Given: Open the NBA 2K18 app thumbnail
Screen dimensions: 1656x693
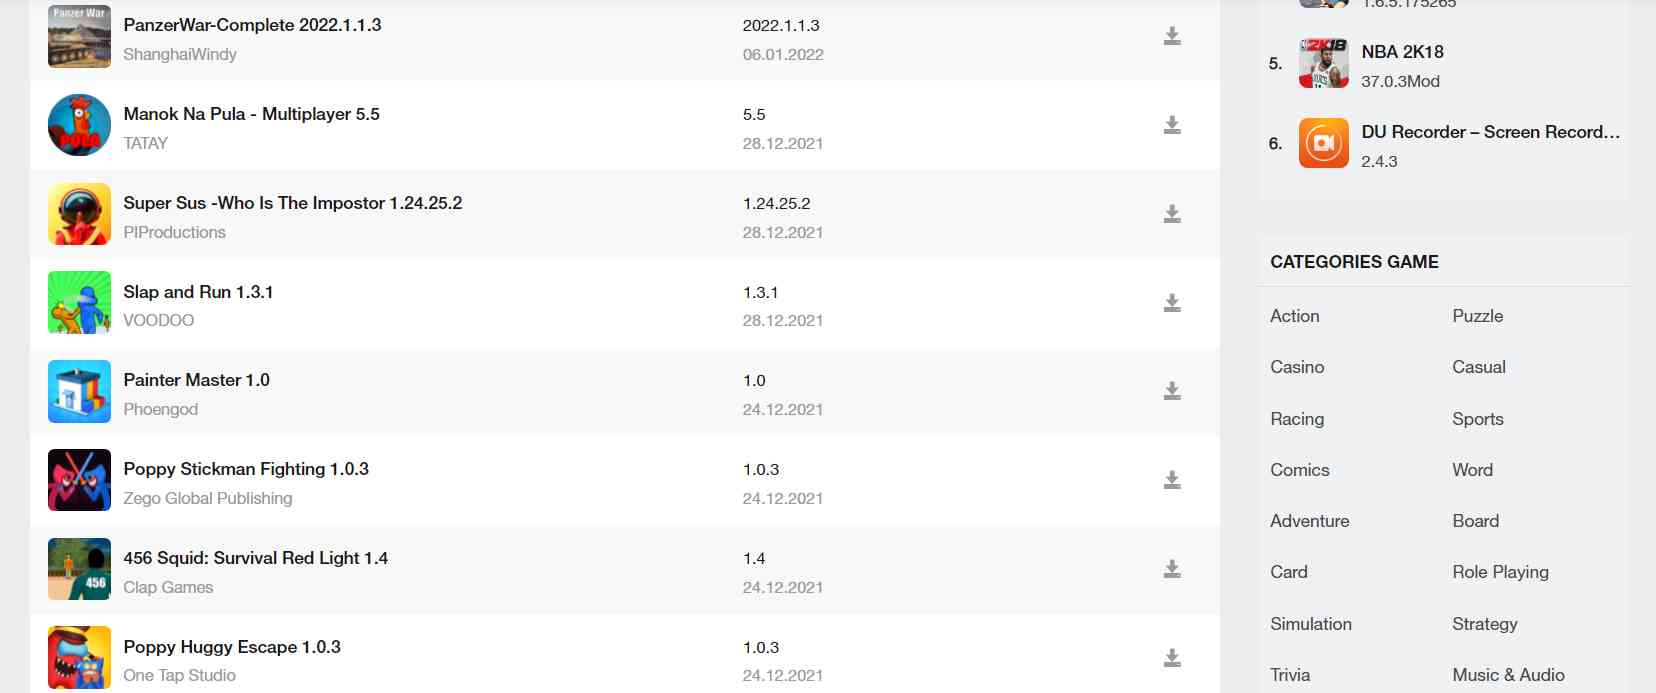Looking at the screenshot, I should 1324,63.
